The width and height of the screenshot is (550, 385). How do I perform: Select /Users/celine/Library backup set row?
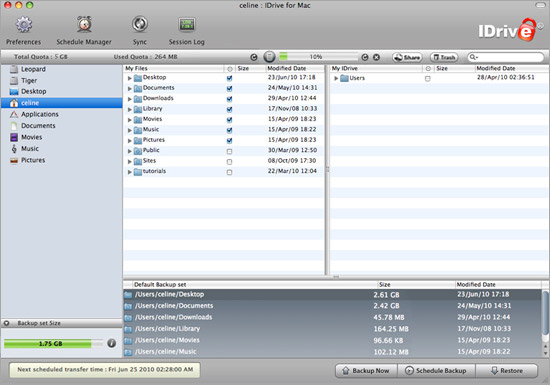click(333, 329)
